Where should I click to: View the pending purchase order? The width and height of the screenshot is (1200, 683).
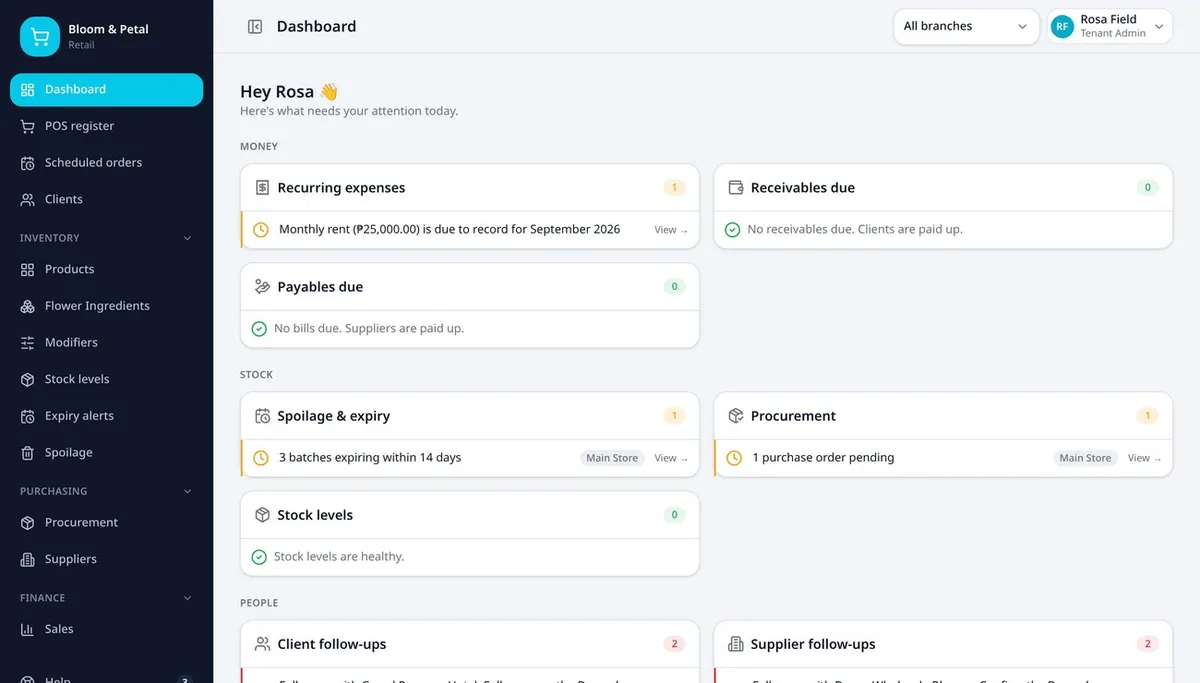coord(1145,458)
